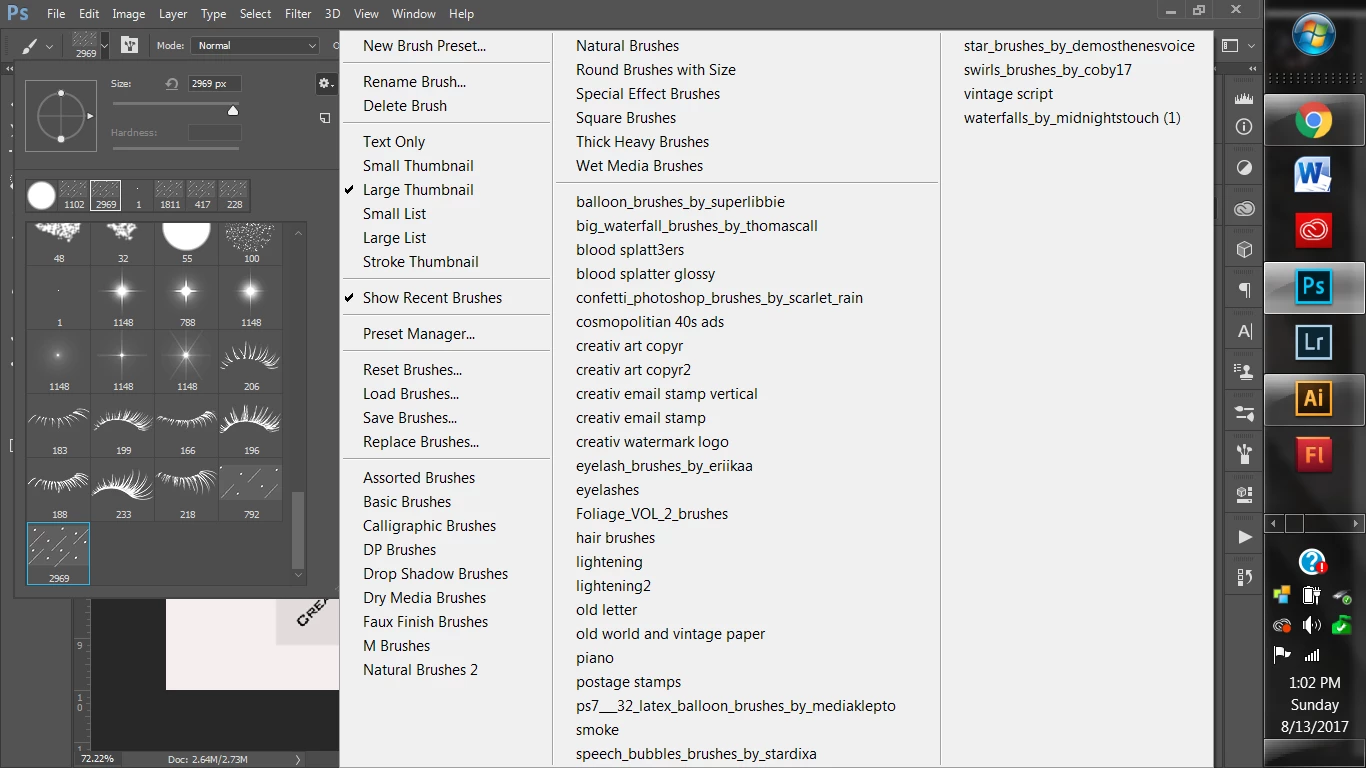Click the zoom level 72.22% field
The image size is (1366, 768).
98,759
